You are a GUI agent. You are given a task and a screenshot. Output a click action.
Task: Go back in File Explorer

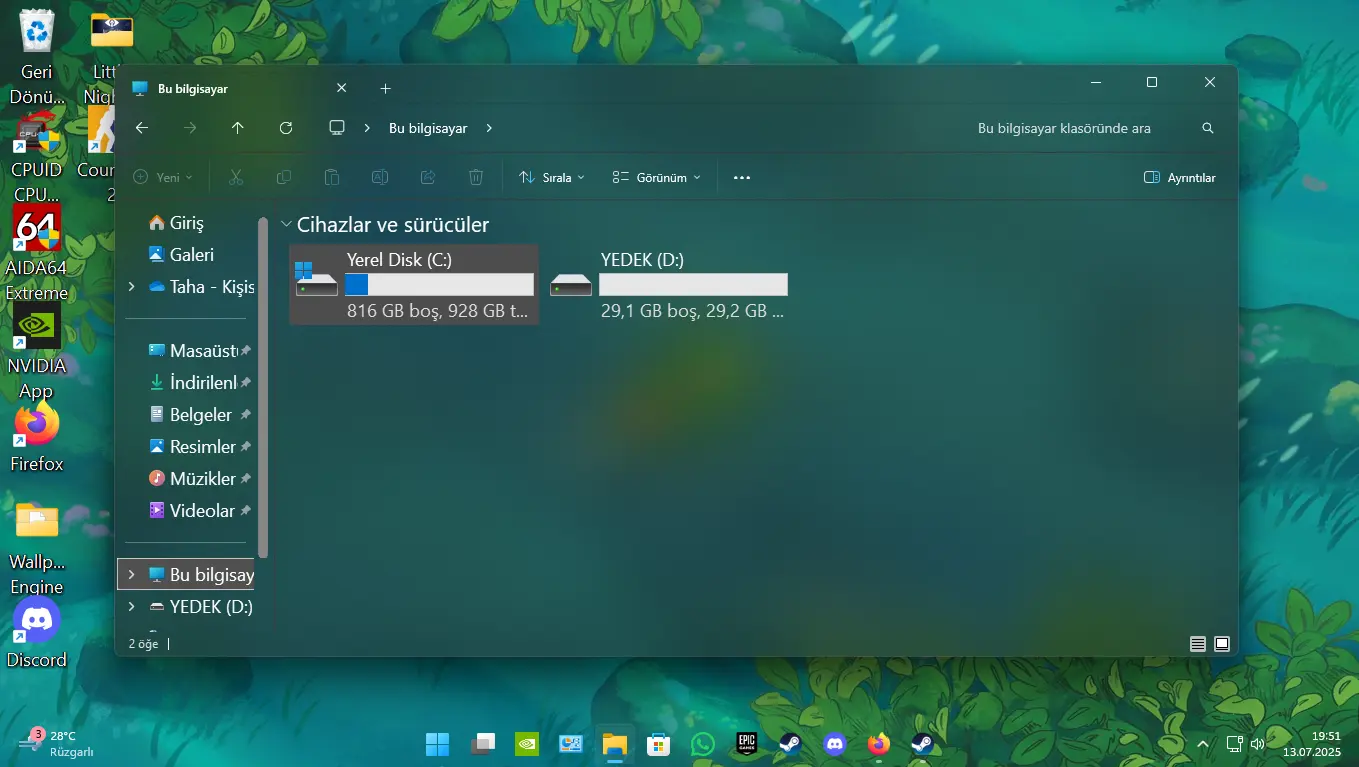[x=142, y=128]
